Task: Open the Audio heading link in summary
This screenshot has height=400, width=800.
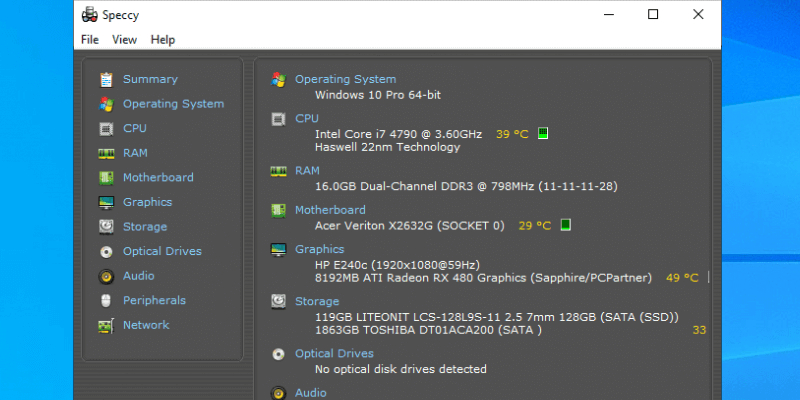Action: pos(310,393)
